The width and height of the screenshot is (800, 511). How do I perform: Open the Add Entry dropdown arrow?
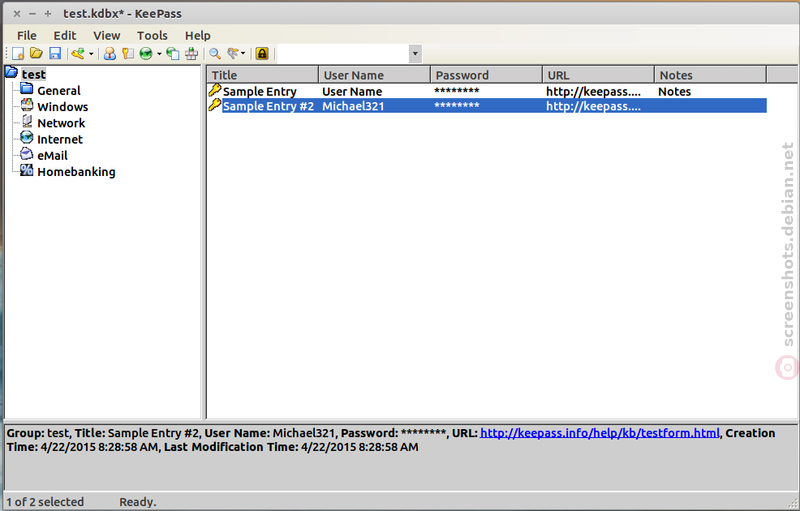point(91,54)
